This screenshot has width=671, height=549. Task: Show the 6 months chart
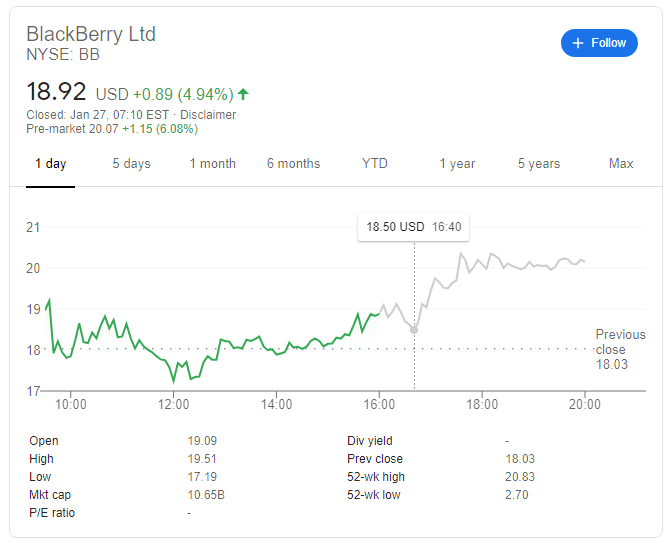pyautogui.click(x=293, y=164)
